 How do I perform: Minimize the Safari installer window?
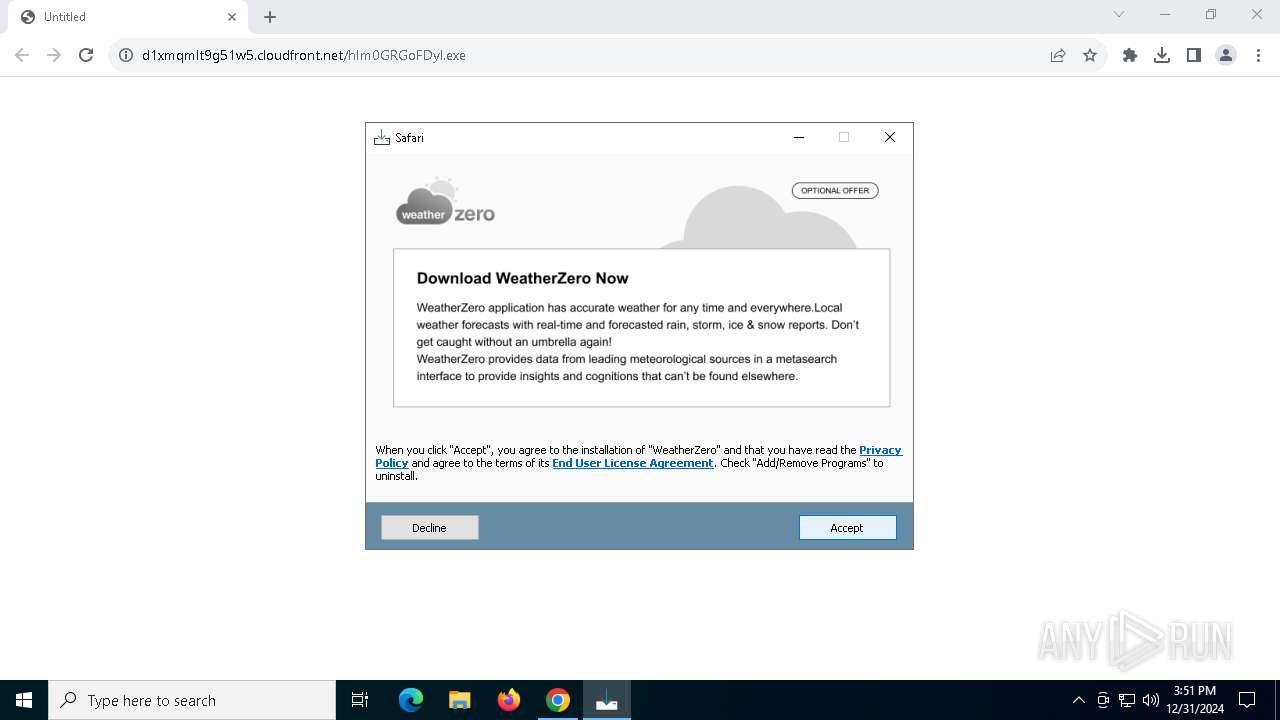(798, 137)
